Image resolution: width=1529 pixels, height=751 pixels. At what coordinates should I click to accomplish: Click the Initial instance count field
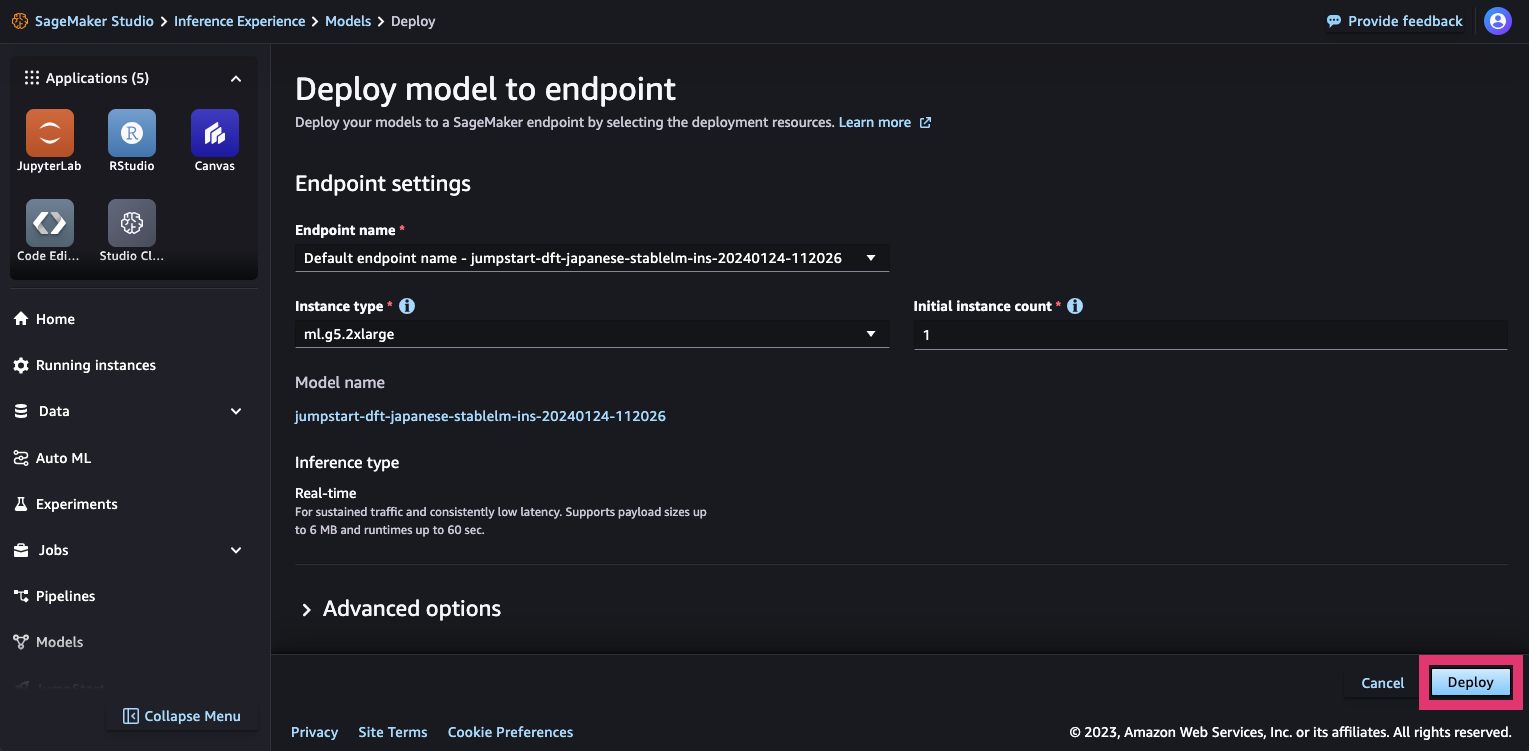pyautogui.click(x=1210, y=334)
